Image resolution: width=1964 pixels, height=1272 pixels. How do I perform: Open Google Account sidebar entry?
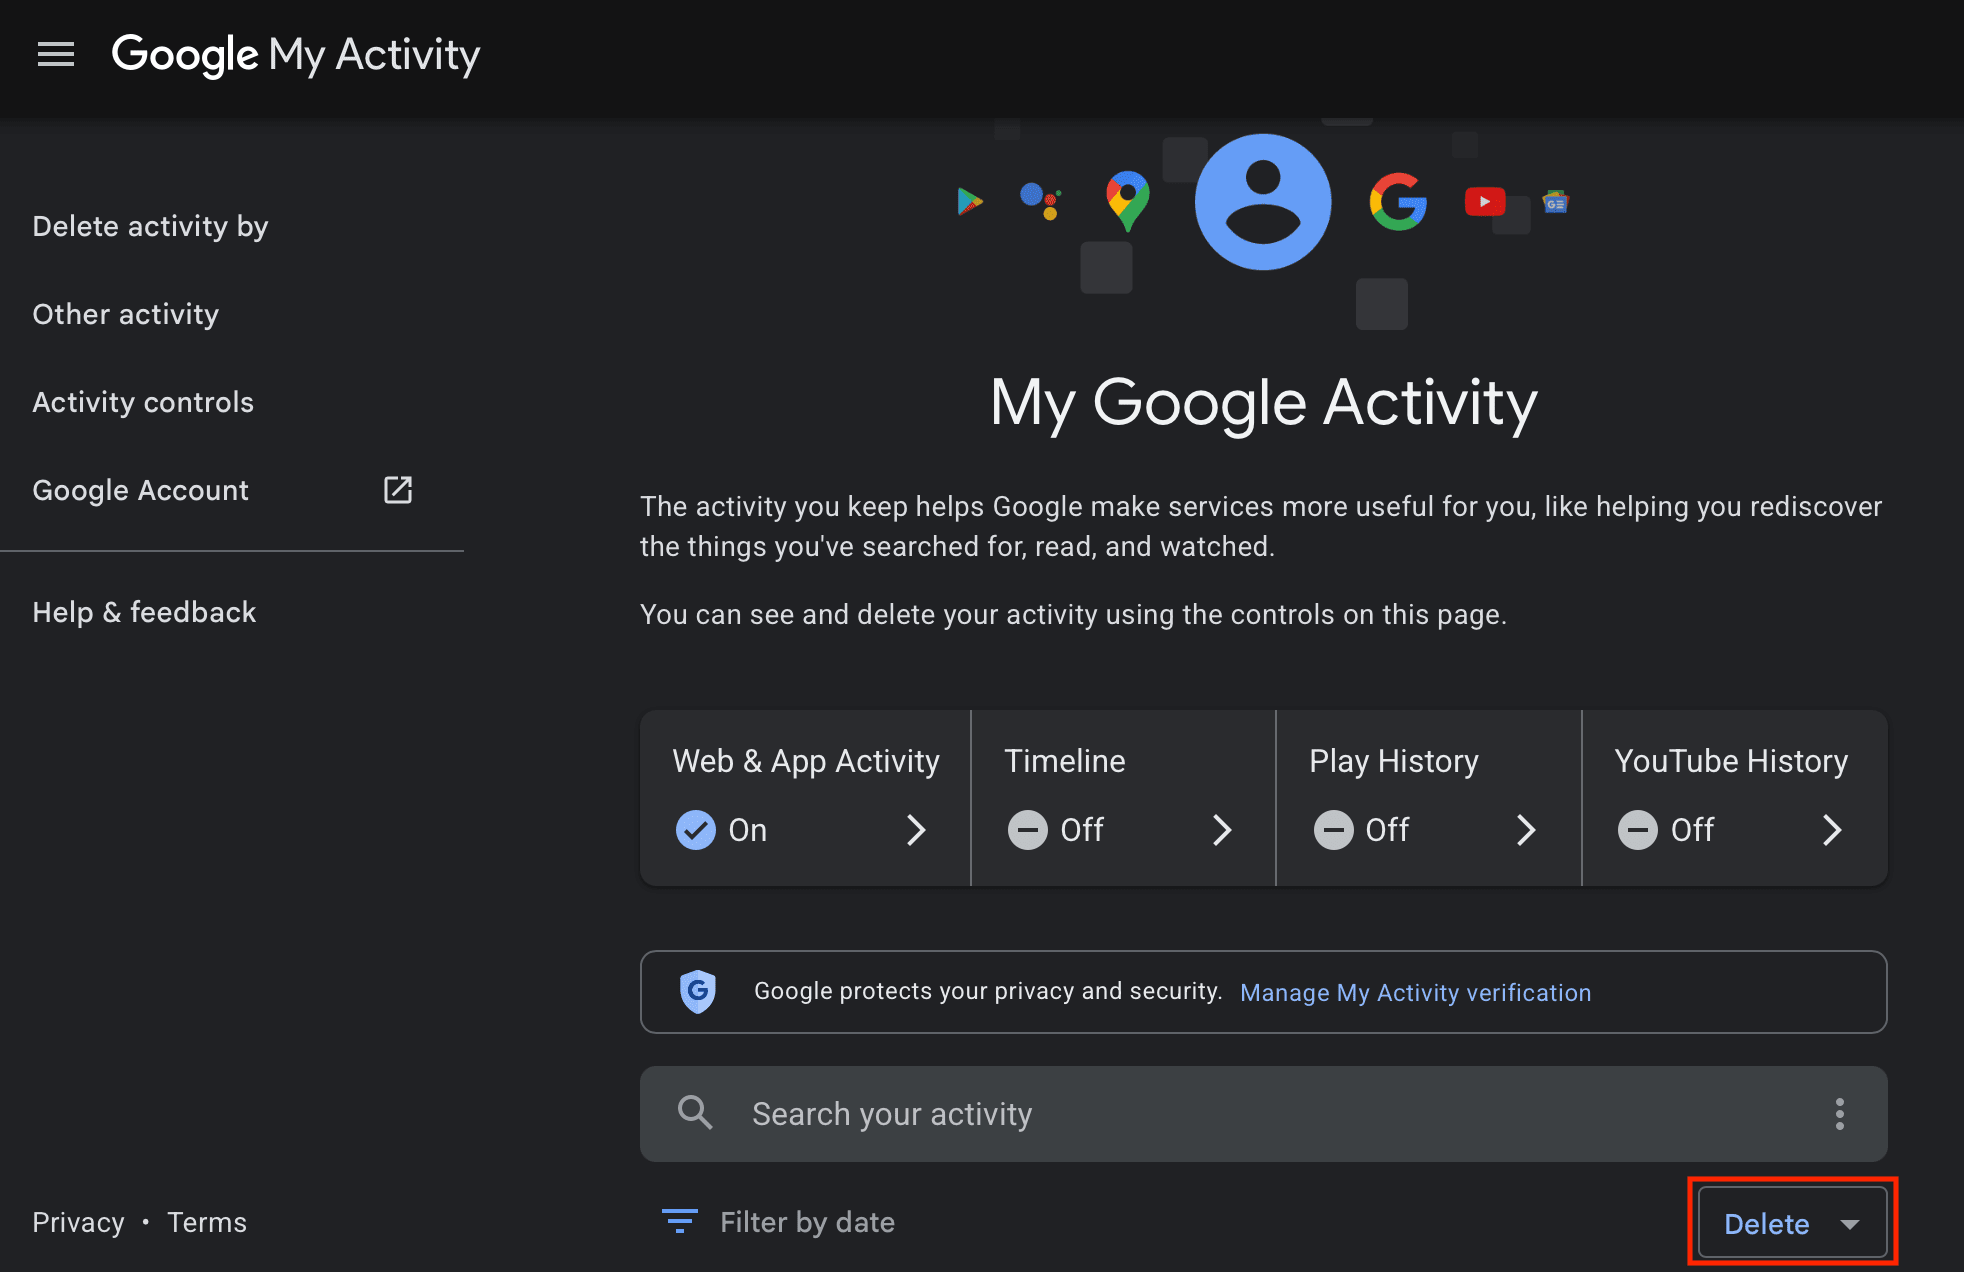(x=222, y=490)
